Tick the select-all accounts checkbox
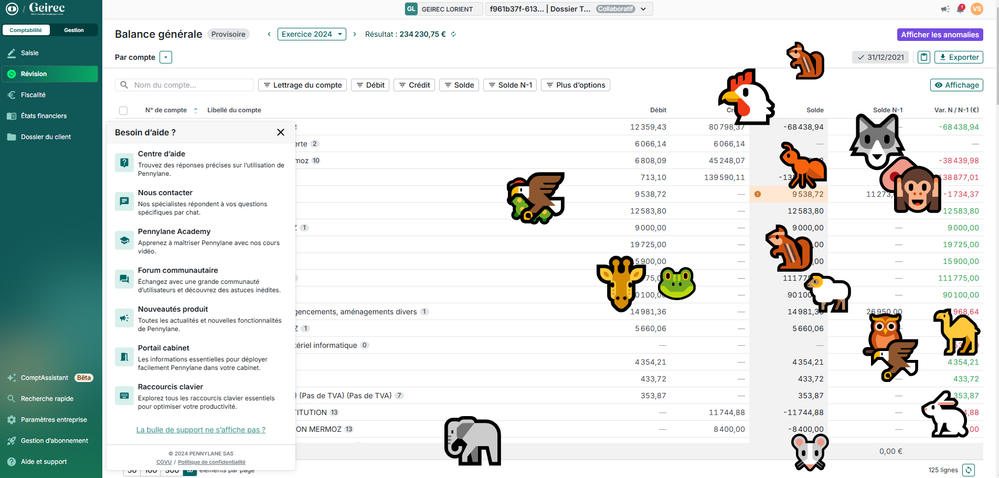Screen dimensions: 999x478 [x=124, y=110]
